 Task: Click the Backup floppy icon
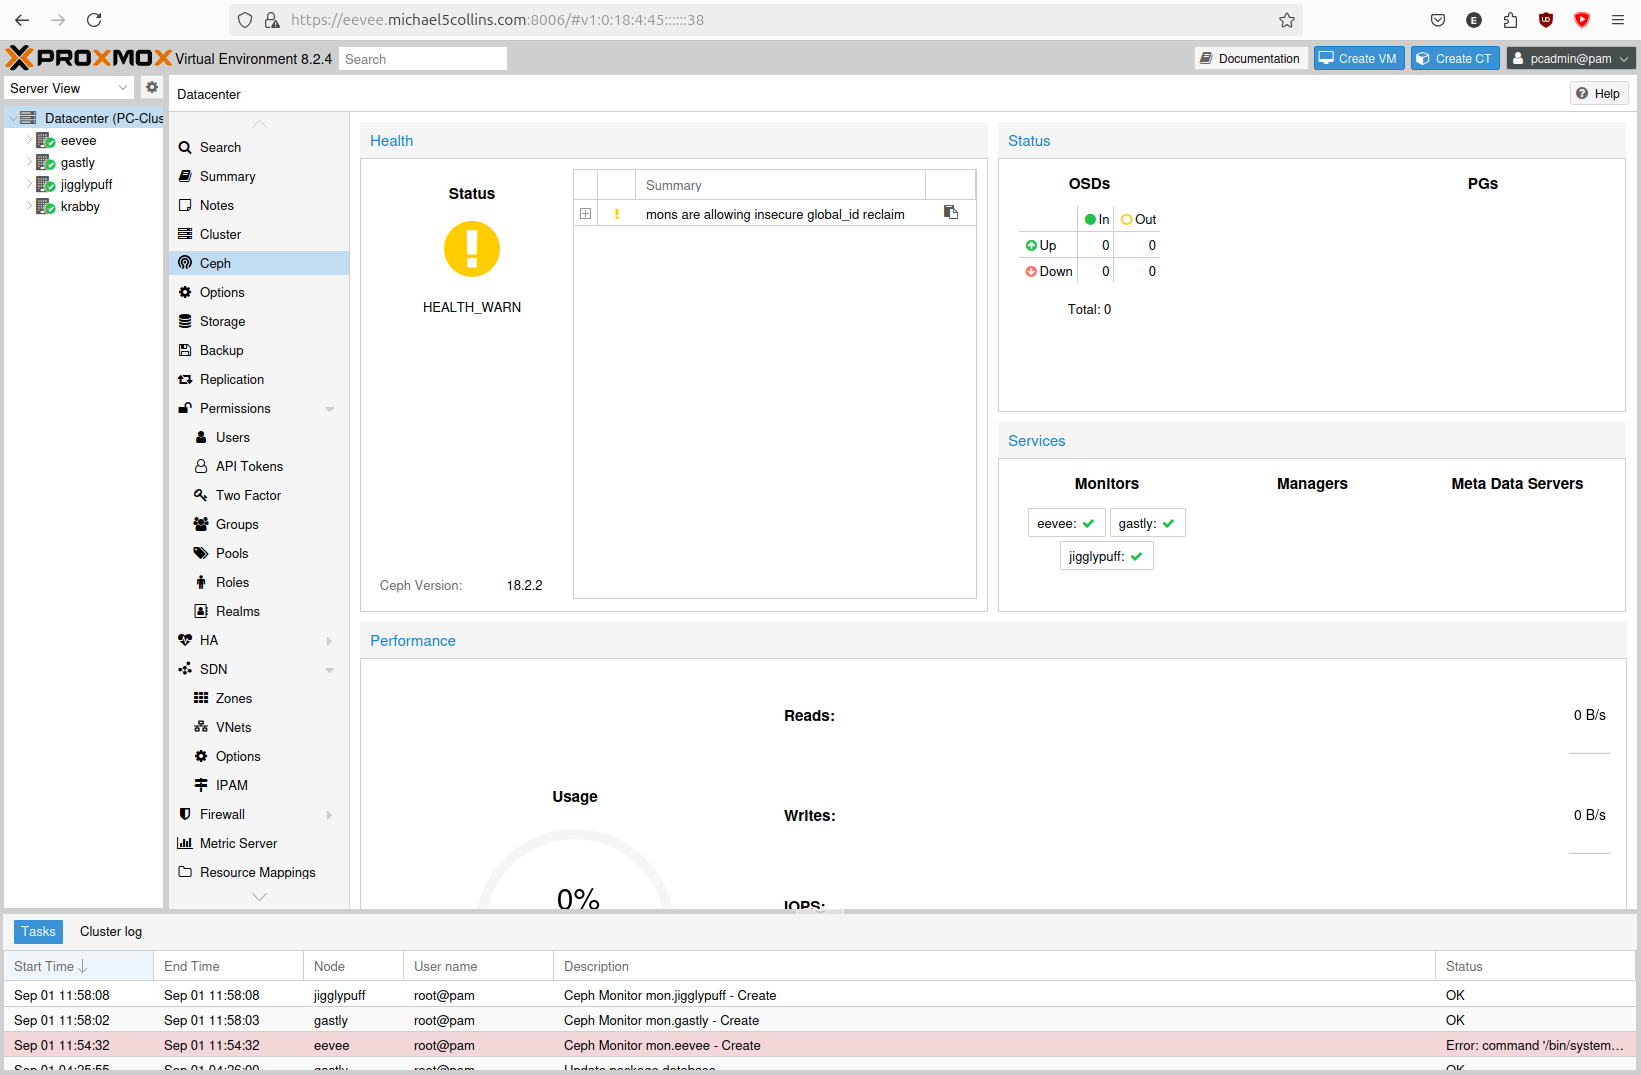coord(185,350)
